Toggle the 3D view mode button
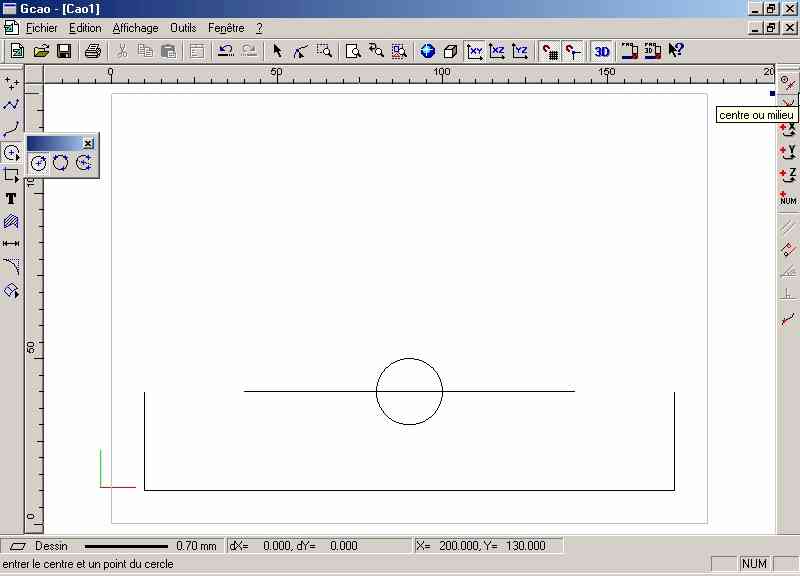Viewport: 800px width, 576px height. point(601,51)
